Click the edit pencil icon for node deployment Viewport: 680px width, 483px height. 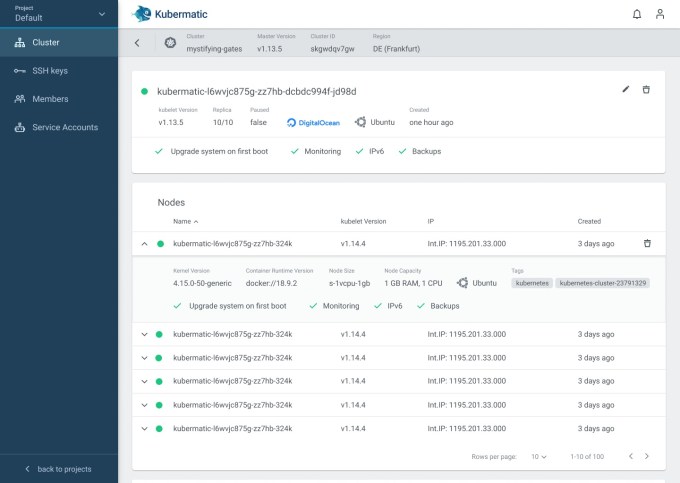coord(626,89)
